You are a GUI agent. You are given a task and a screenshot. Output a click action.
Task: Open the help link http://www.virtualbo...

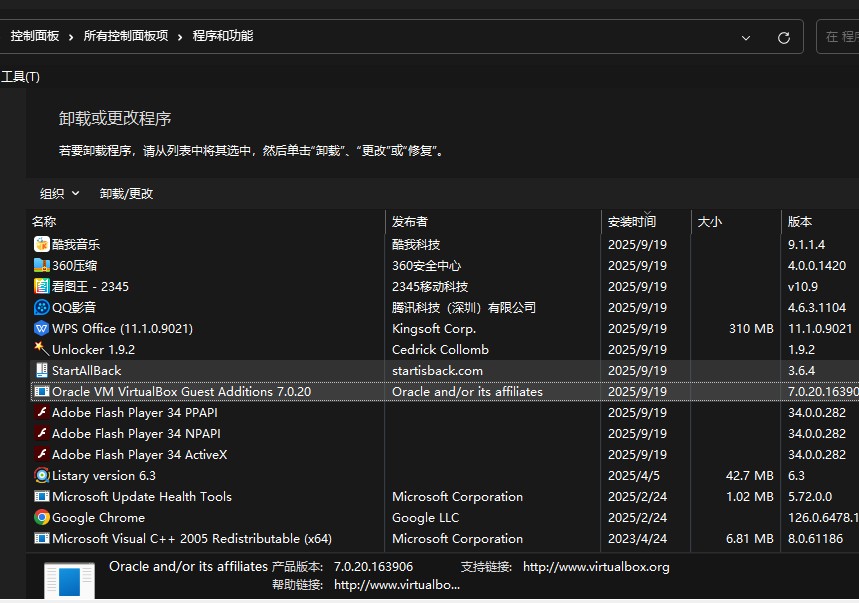397,585
